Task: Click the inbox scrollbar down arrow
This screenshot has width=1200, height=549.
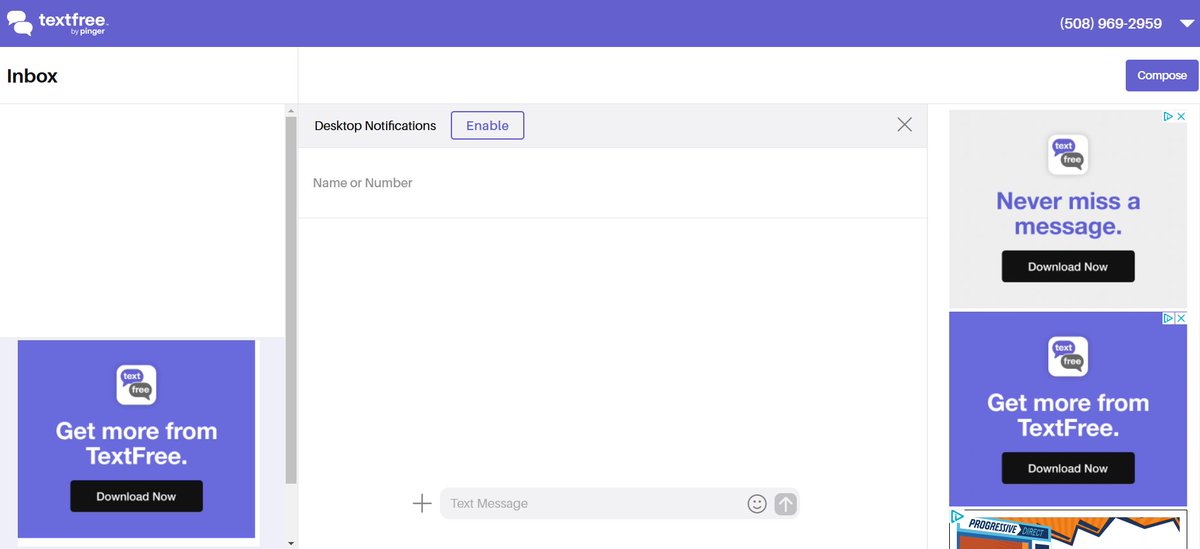Action: pyautogui.click(x=291, y=543)
